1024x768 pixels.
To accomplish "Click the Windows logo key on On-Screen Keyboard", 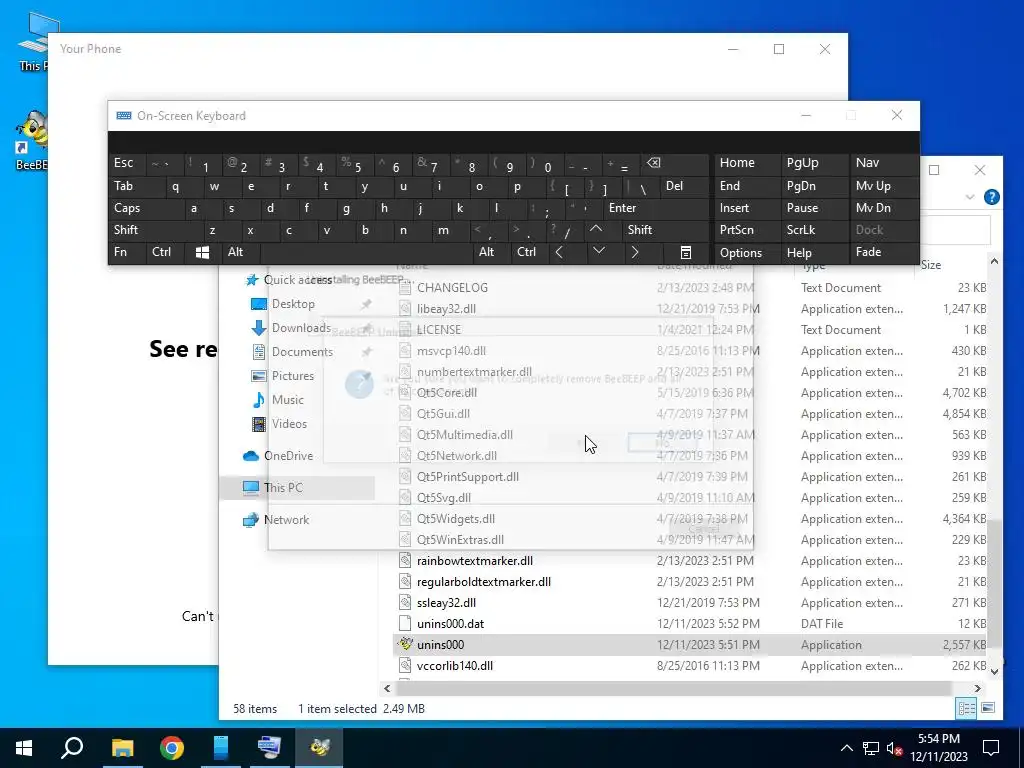I will point(202,253).
